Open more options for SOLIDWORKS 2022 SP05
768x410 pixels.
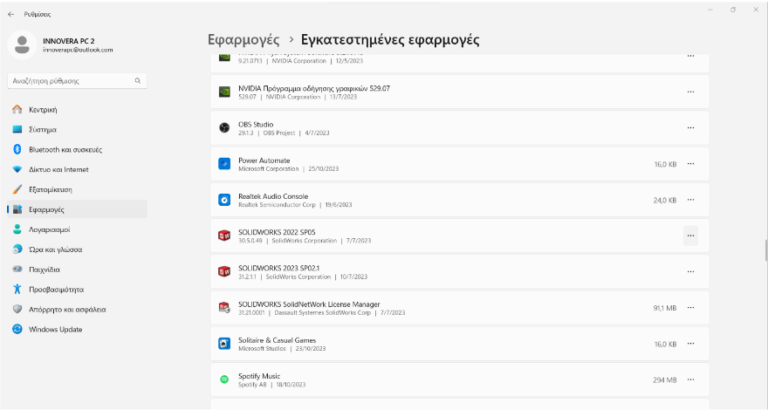coord(690,236)
